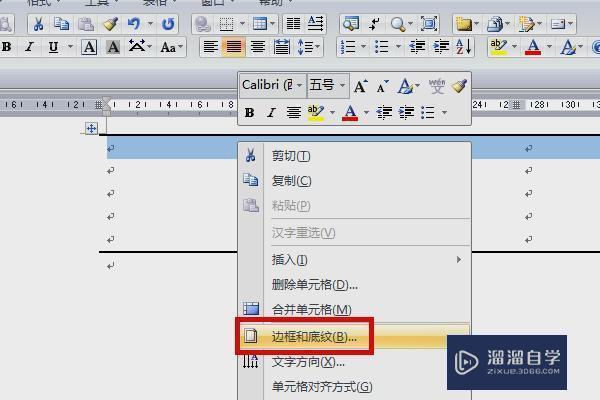
Task: Click the Cut scissors icon in the top toolbar
Action: pos(38,24)
